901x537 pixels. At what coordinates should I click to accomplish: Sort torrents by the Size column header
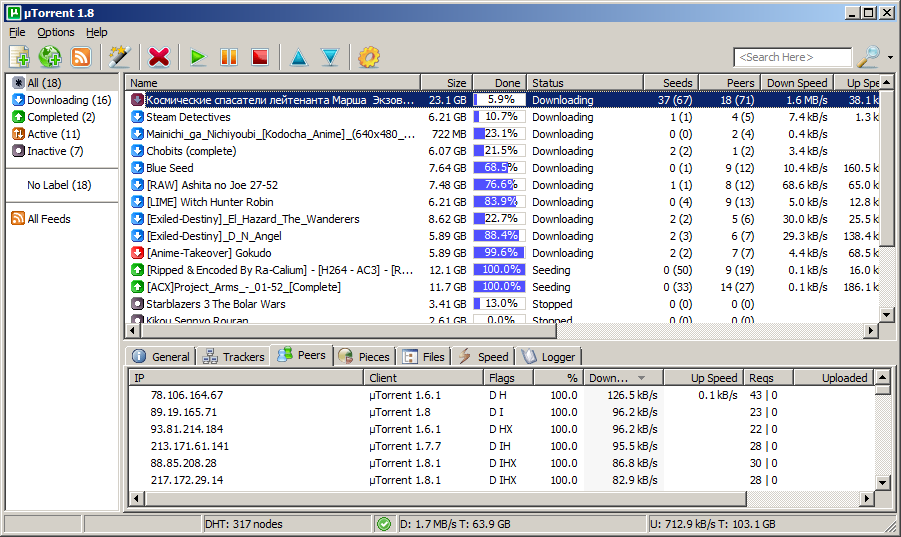point(446,83)
